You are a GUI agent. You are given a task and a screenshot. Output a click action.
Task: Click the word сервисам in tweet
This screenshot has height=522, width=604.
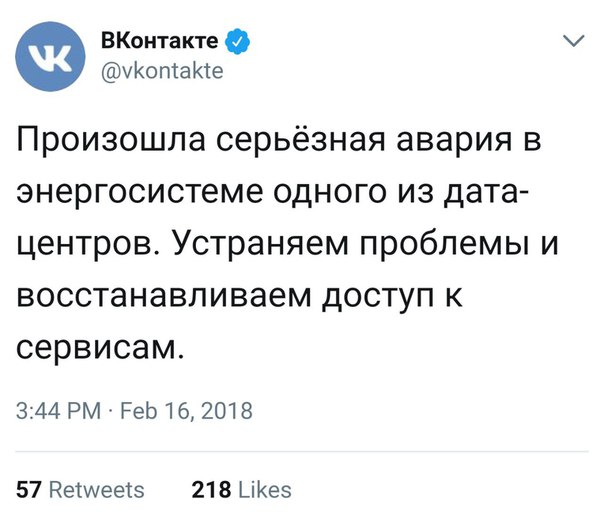99,349
